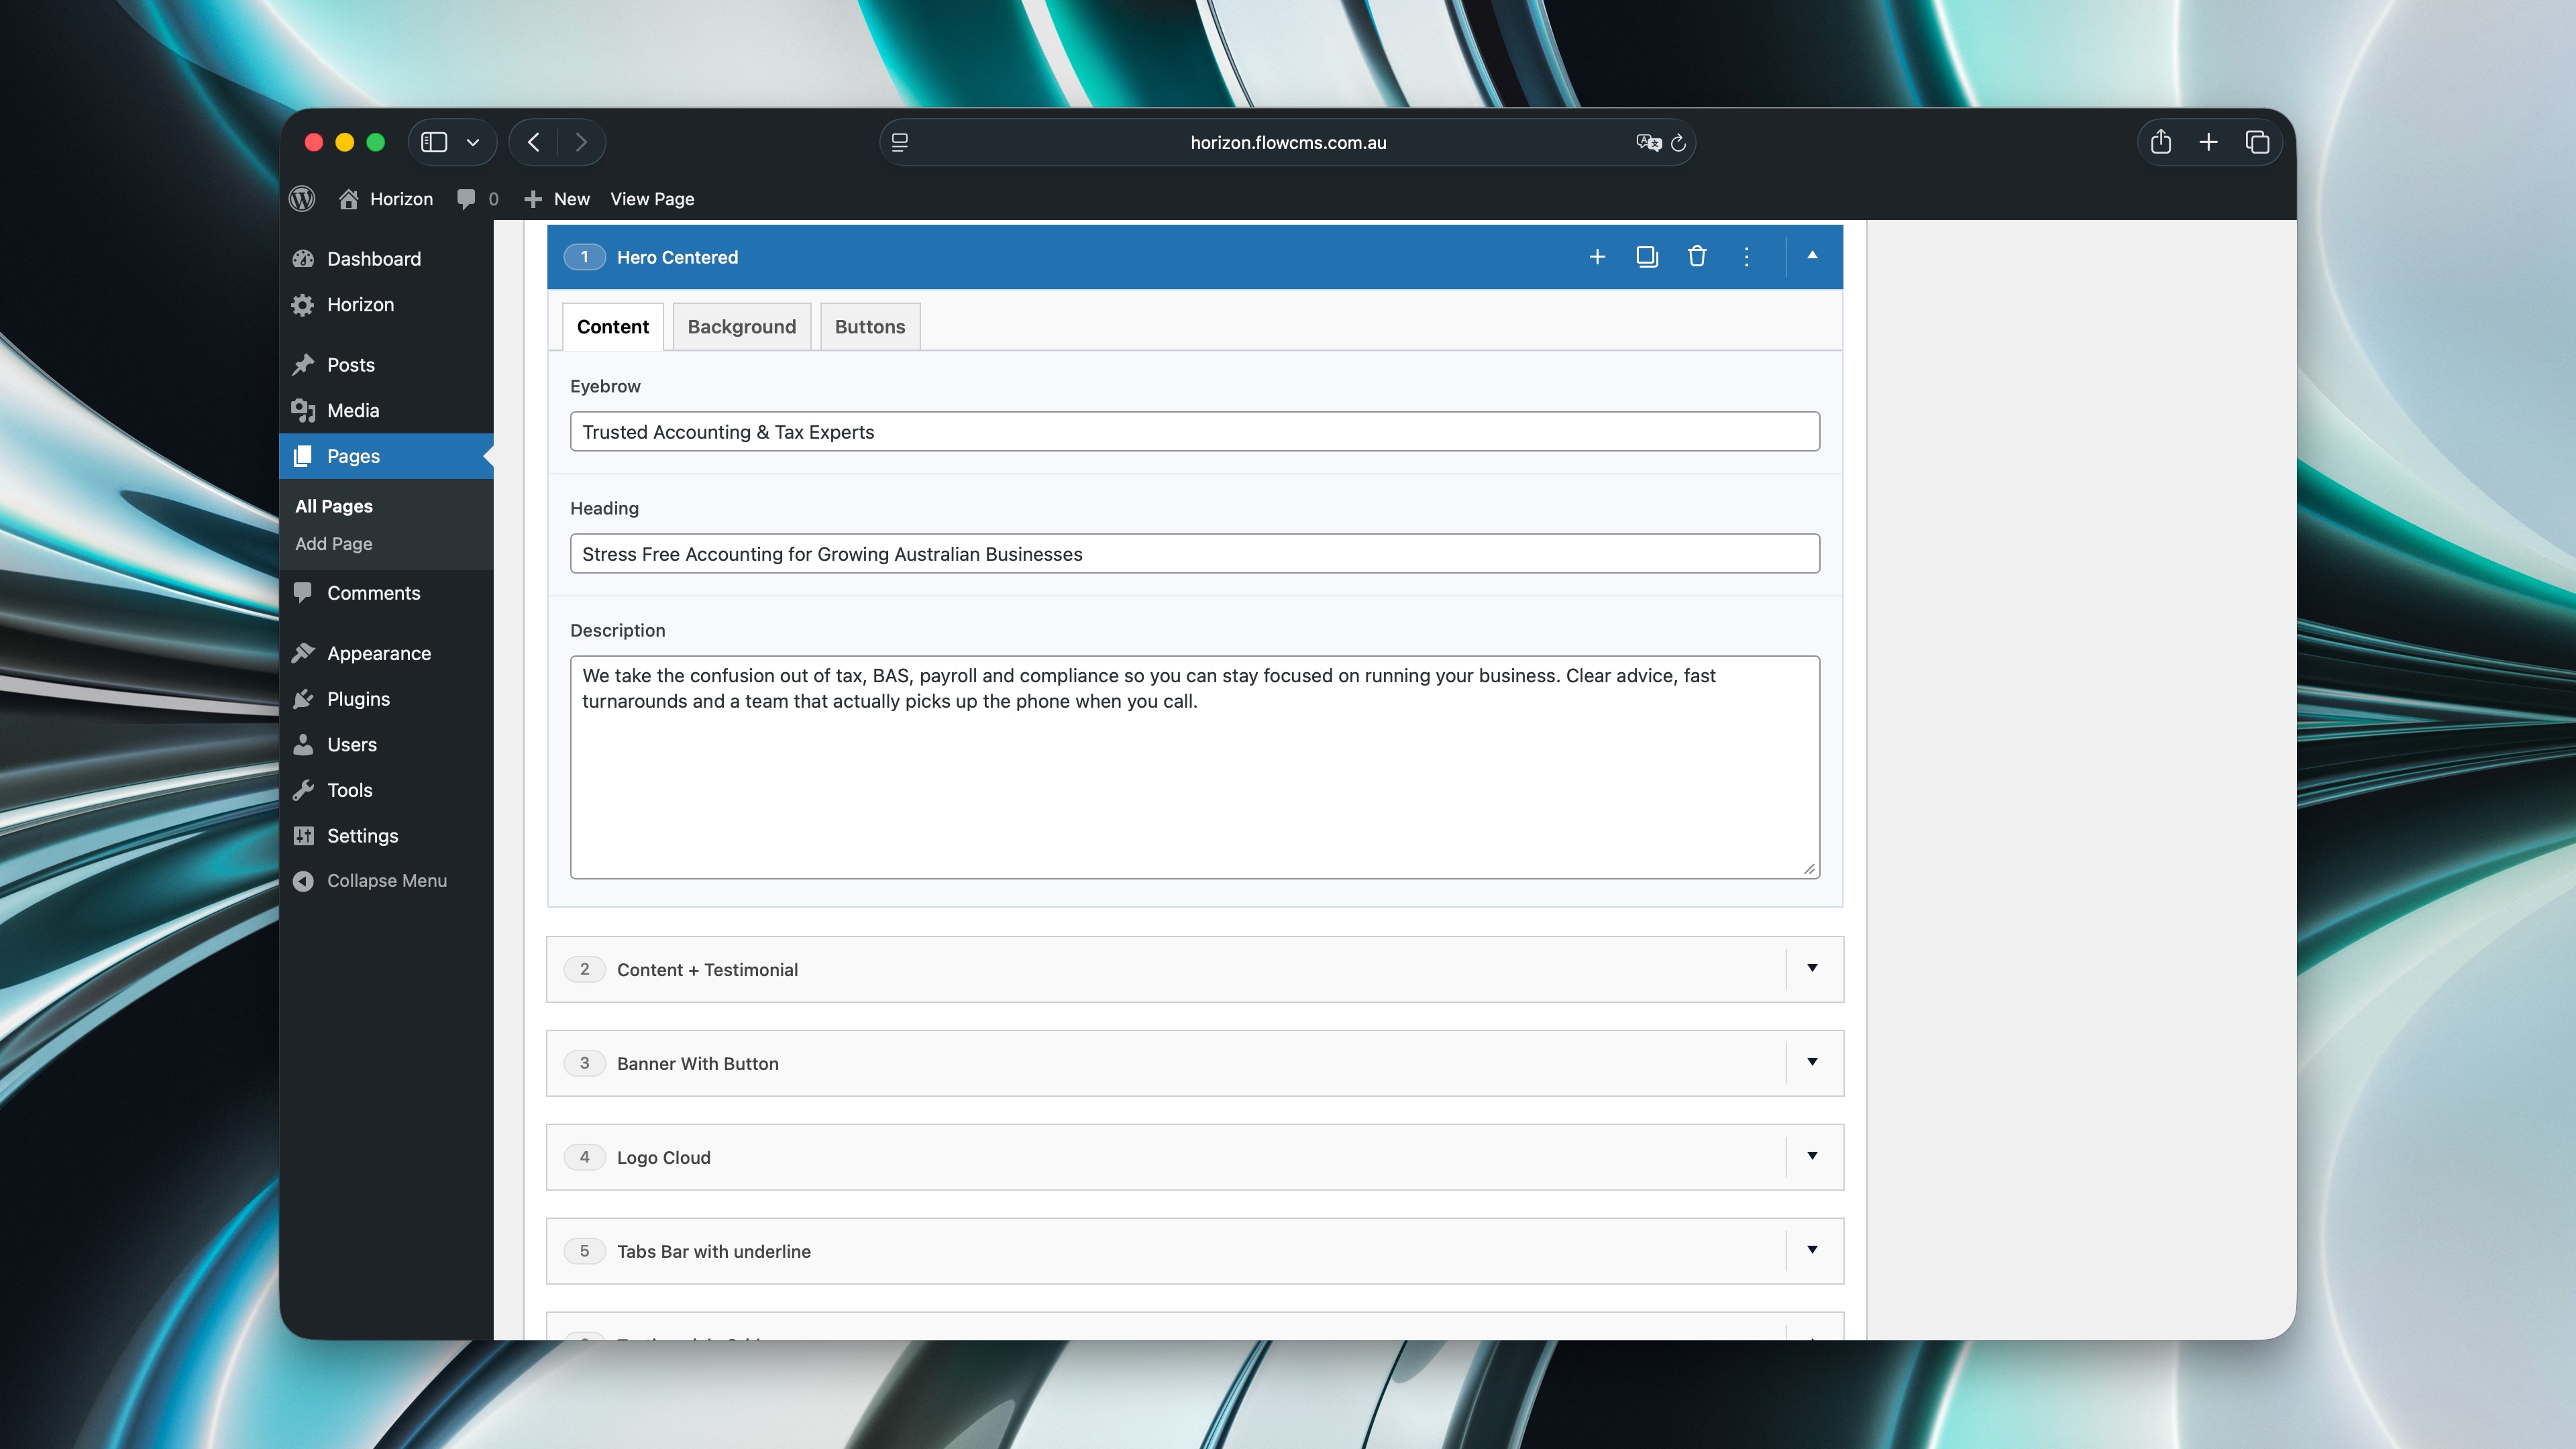Duplicate the Hero Centered layout
Screen dimensions: 2576x1449
[1646, 257]
